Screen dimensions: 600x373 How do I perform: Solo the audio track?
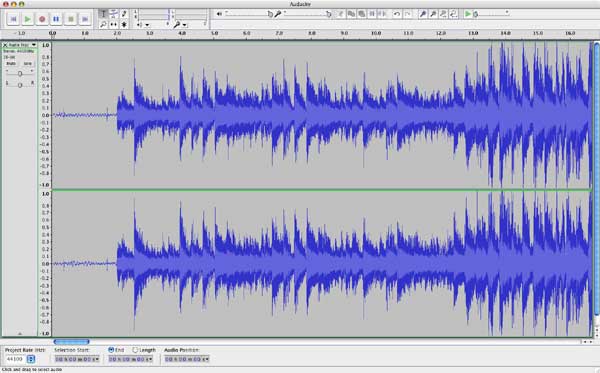tap(28, 64)
